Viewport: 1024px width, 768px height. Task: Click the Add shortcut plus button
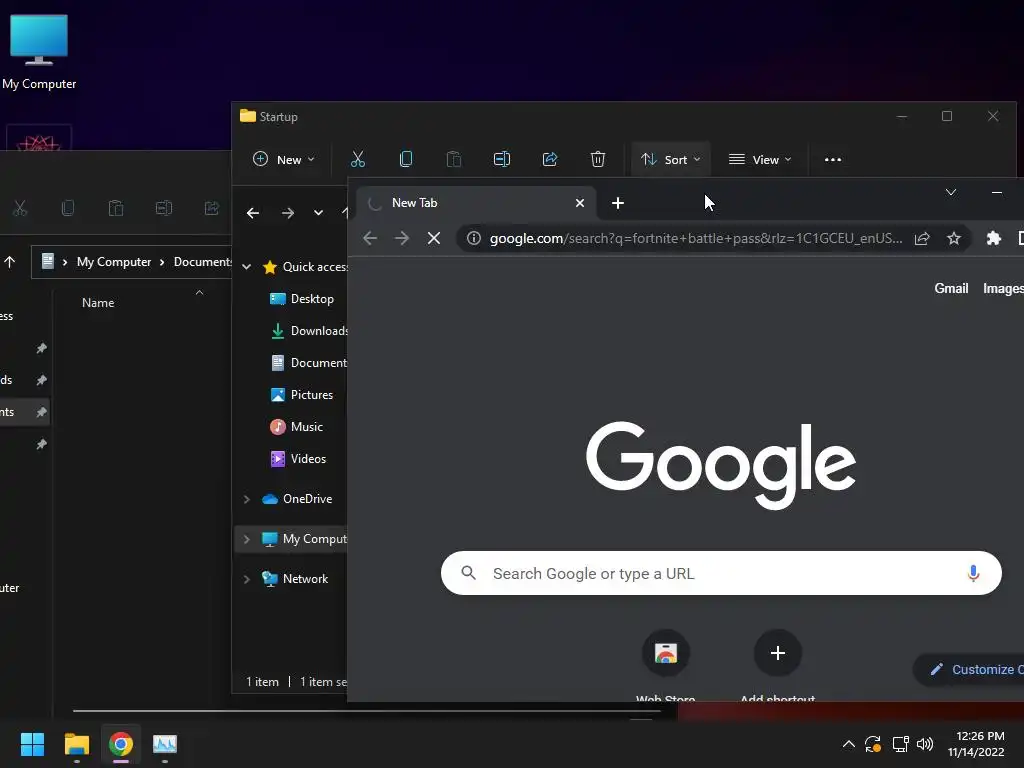click(x=777, y=653)
